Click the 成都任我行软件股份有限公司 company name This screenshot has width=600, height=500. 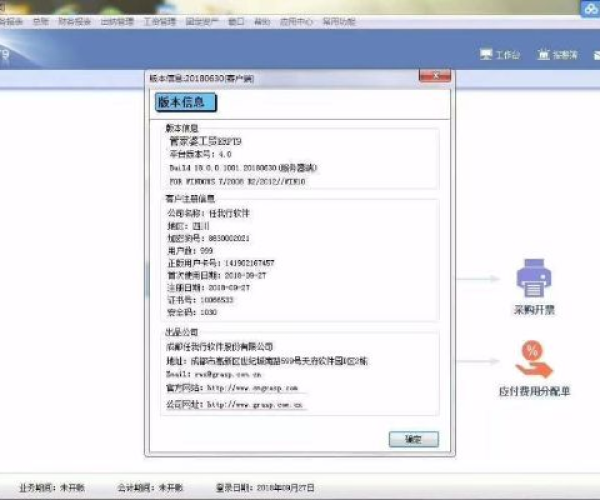pyautogui.click(x=219, y=347)
